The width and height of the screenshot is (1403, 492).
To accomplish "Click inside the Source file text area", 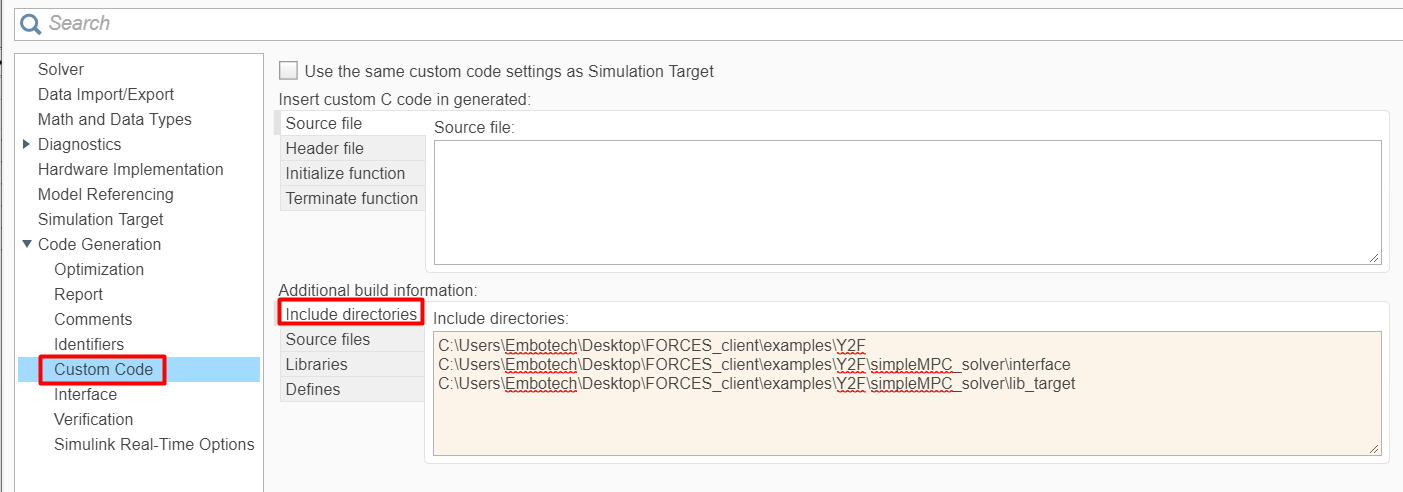I will pos(906,202).
